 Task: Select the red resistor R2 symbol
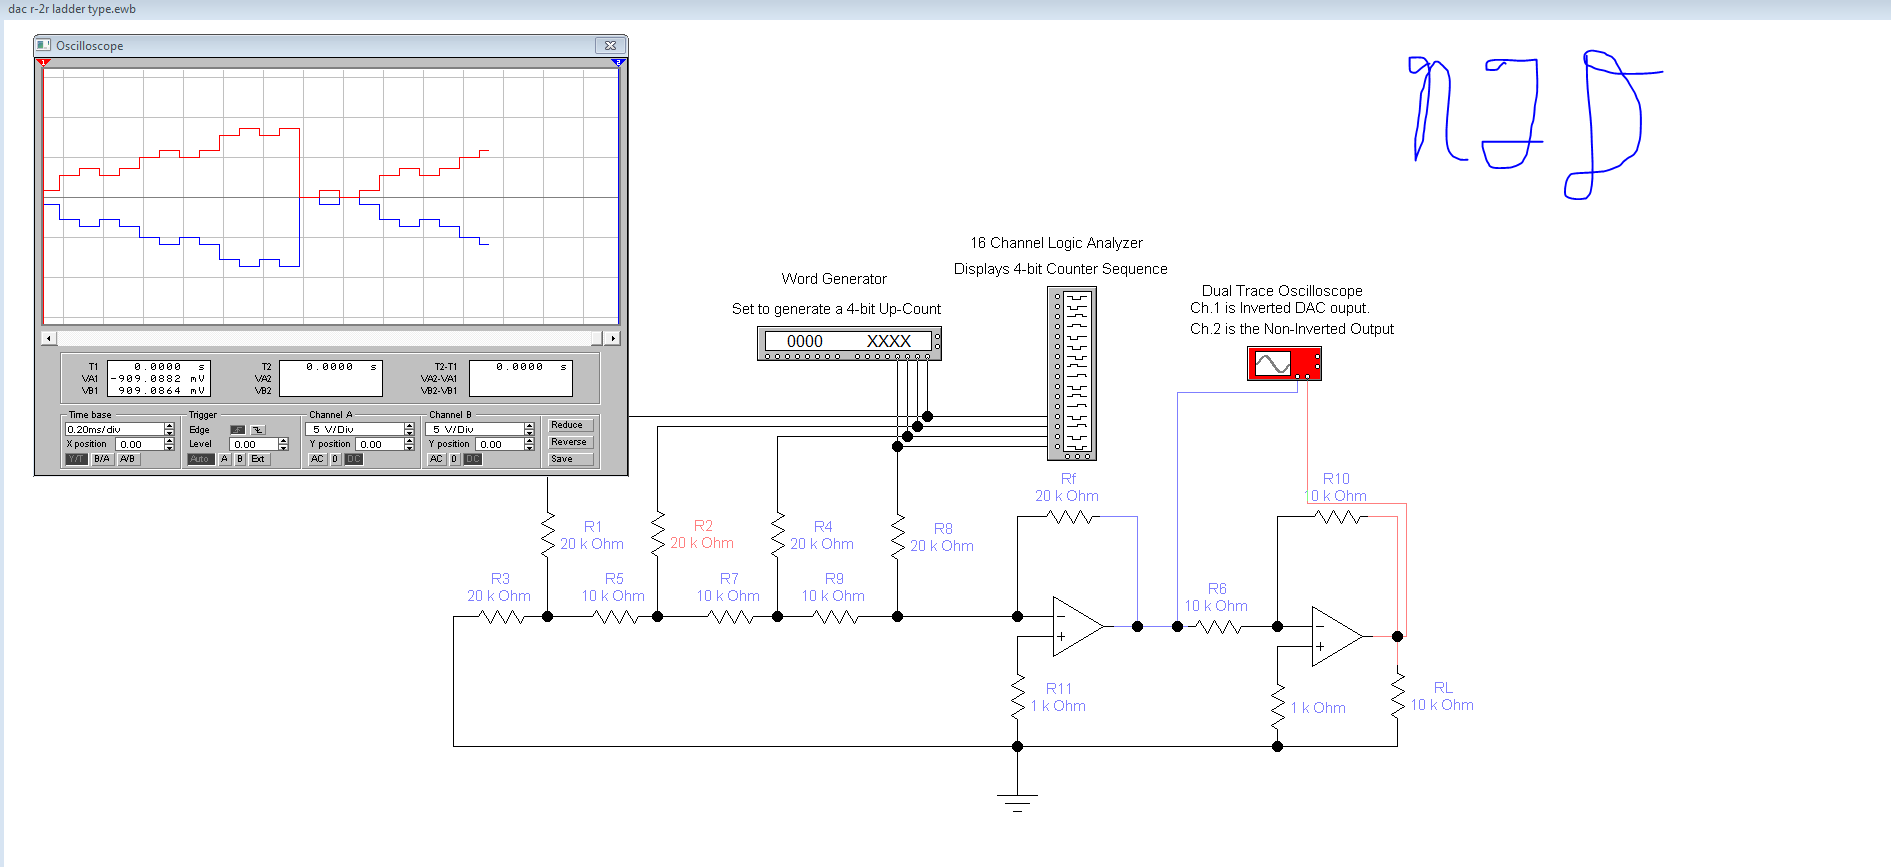[658, 535]
